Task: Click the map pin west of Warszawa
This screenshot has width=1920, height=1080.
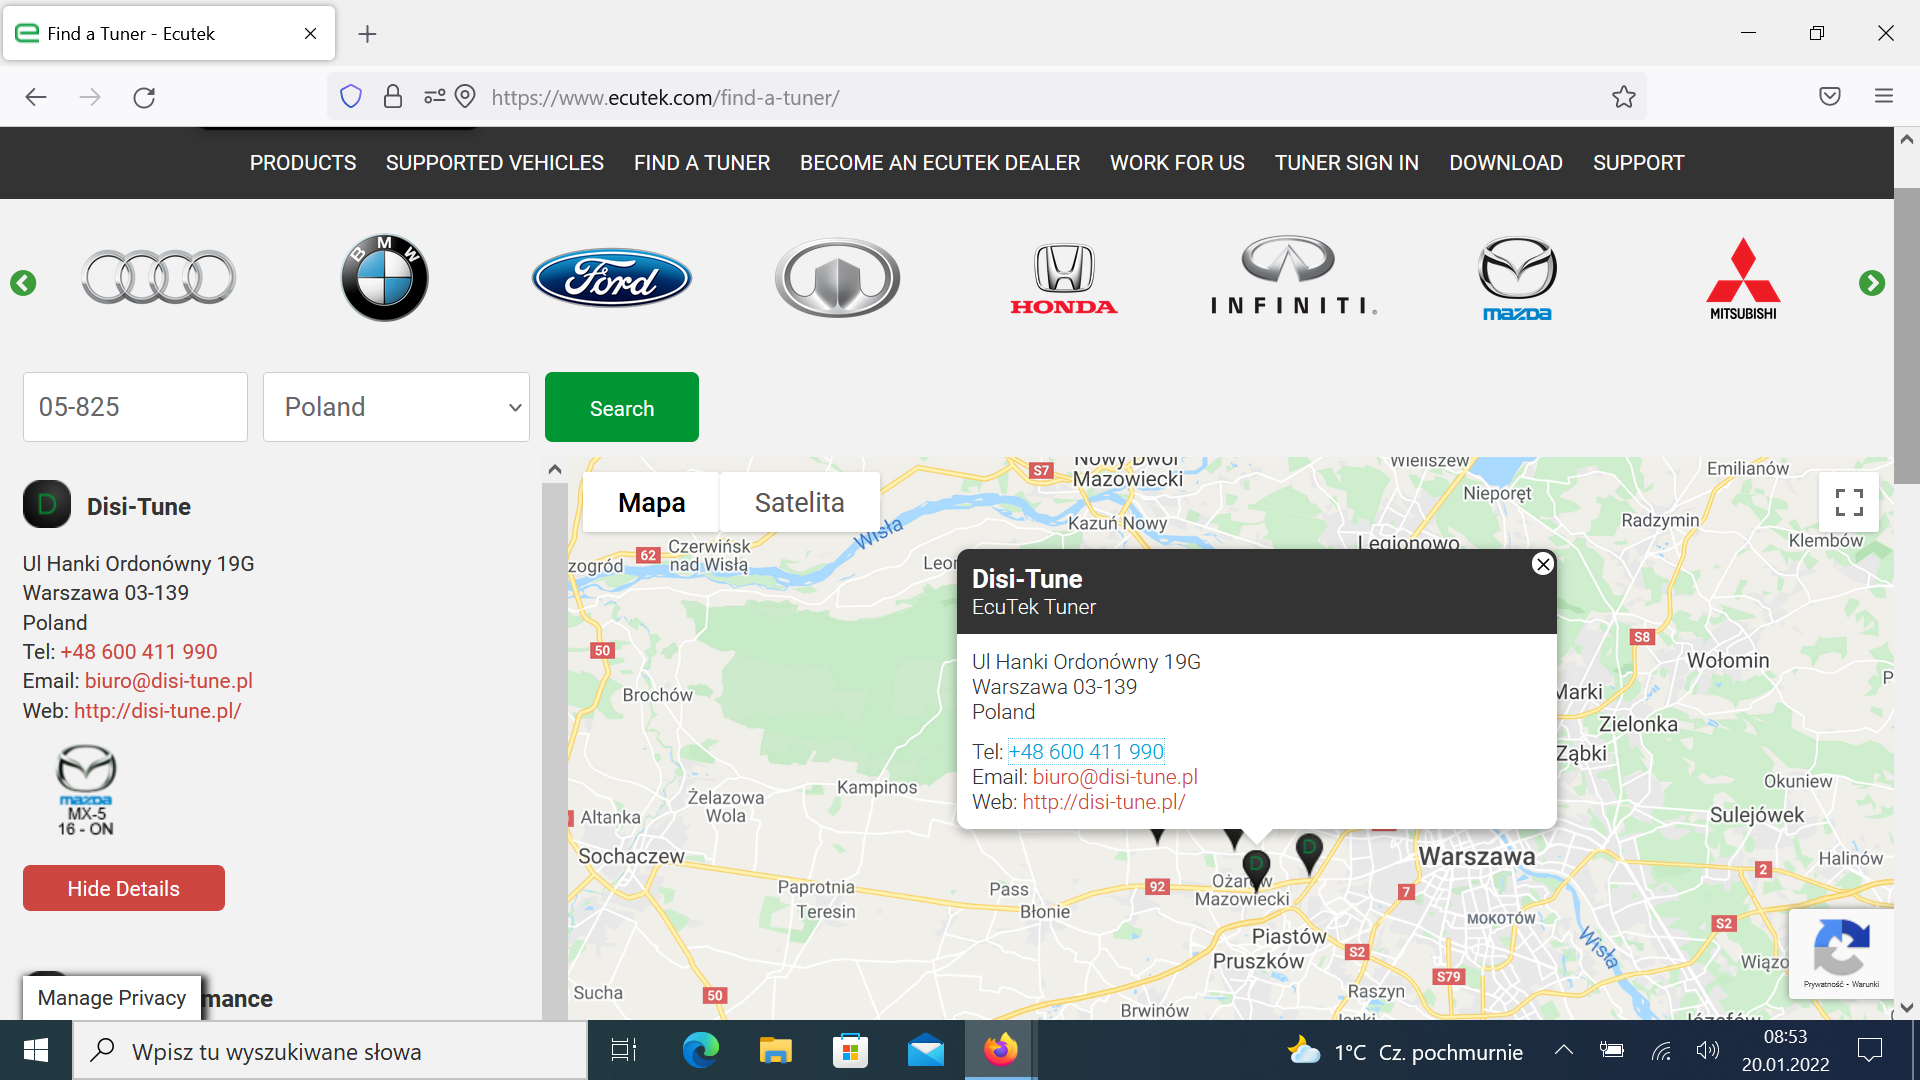Action: click(x=1309, y=852)
